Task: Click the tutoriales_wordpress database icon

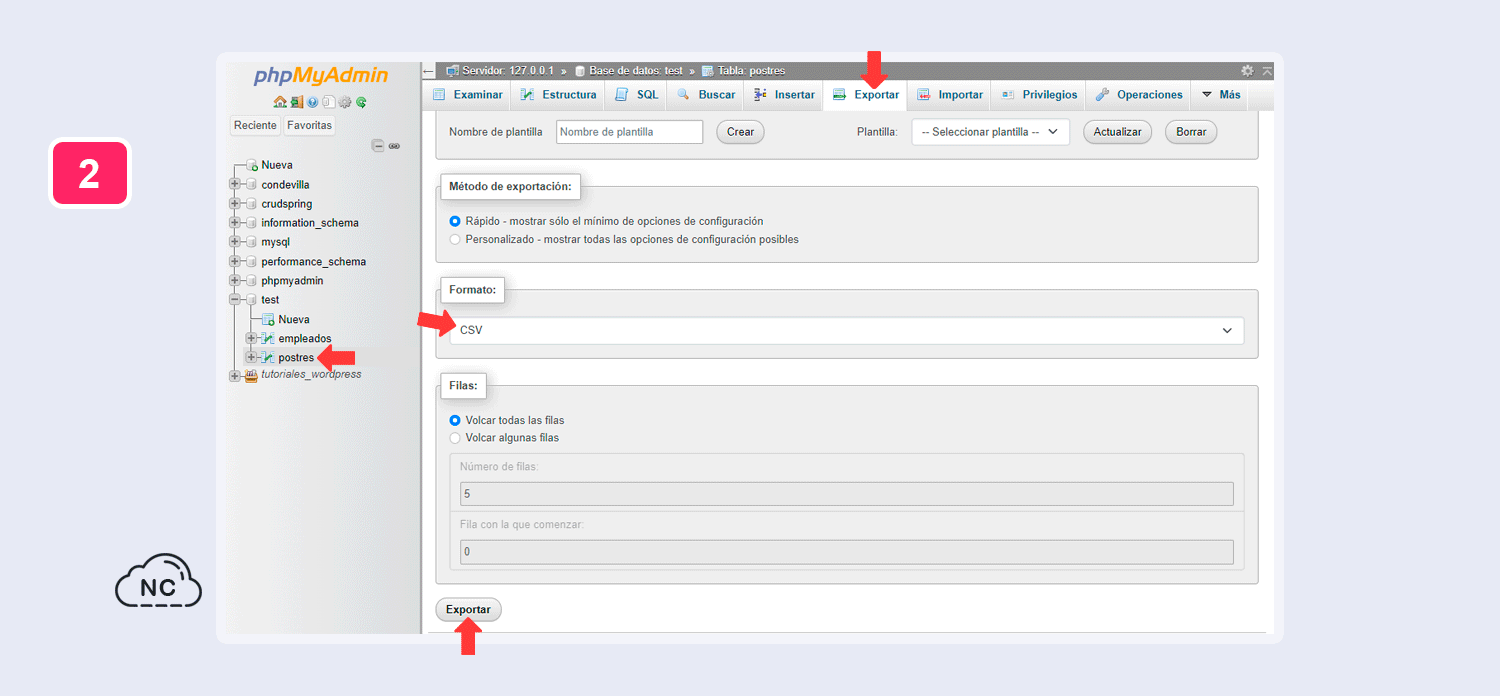Action: click(x=251, y=375)
